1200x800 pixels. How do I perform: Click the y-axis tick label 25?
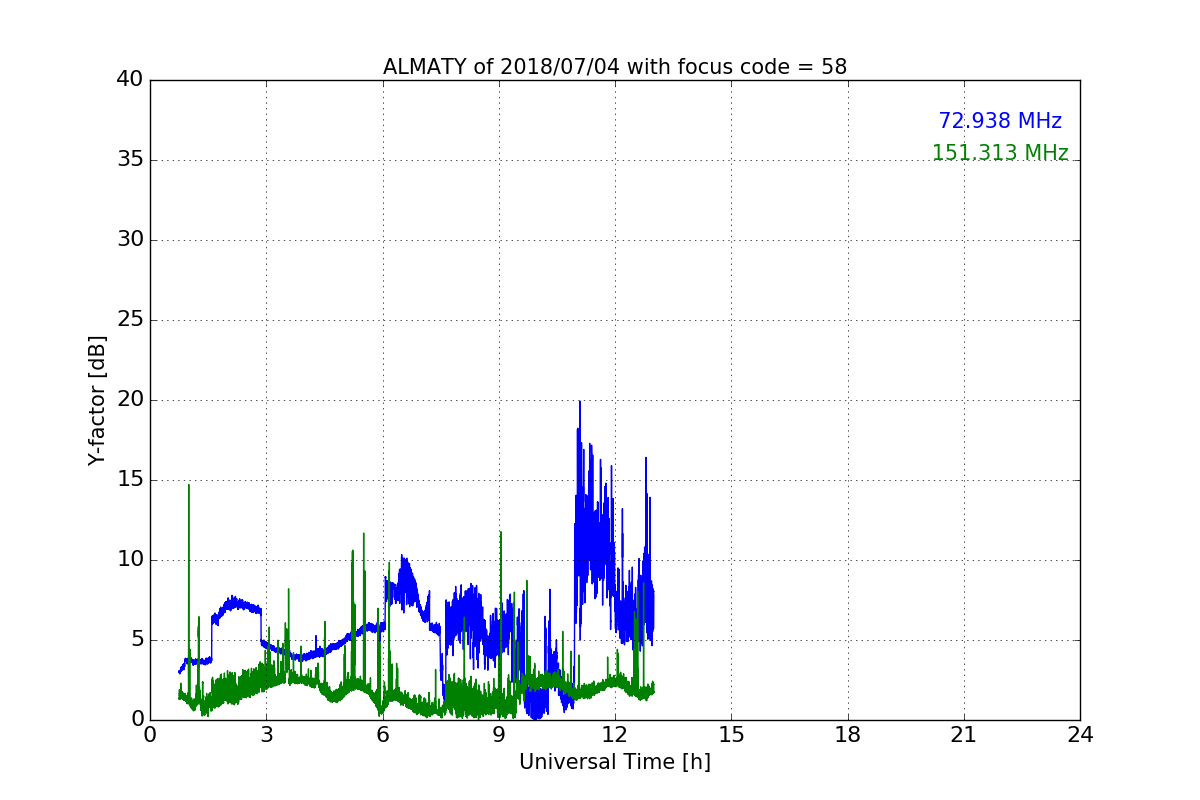click(x=130, y=320)
